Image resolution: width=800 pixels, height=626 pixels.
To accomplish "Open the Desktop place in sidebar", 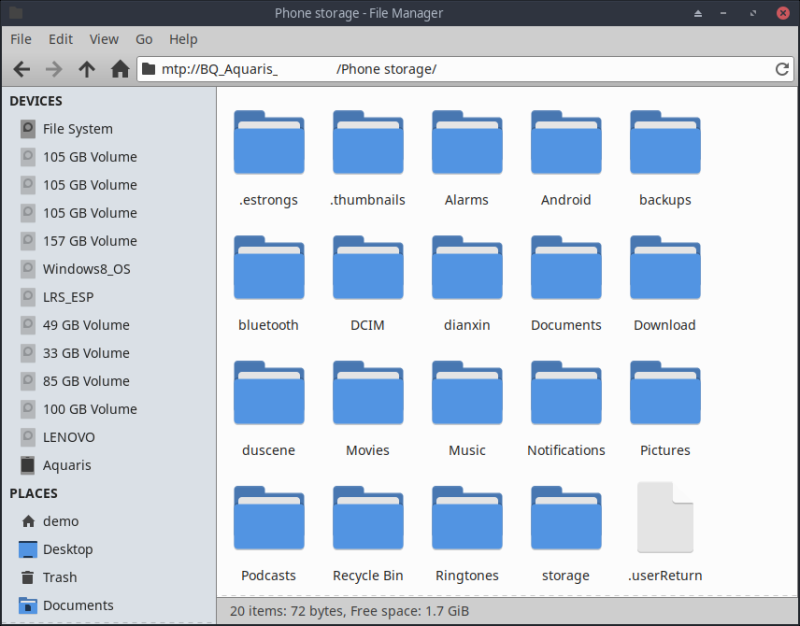I will [67, 549].
